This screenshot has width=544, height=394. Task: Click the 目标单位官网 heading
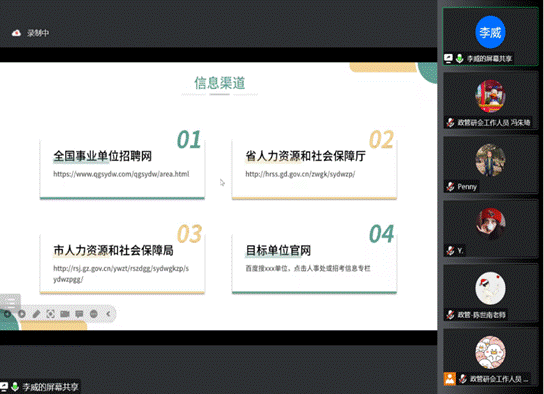(x=278, y=250)
